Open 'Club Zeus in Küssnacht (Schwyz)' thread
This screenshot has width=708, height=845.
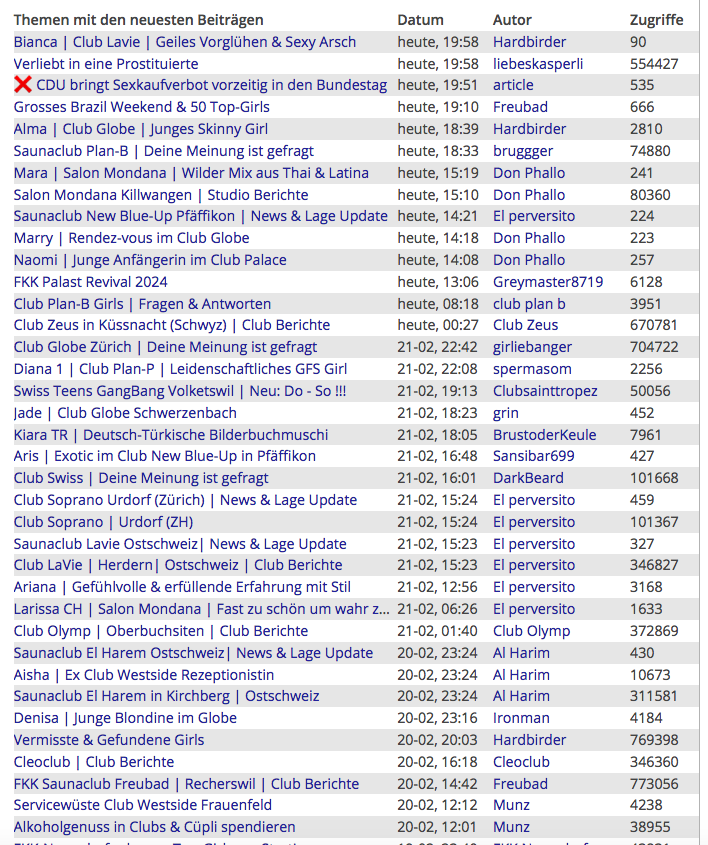pyautogui.click(x=171, y=325)
